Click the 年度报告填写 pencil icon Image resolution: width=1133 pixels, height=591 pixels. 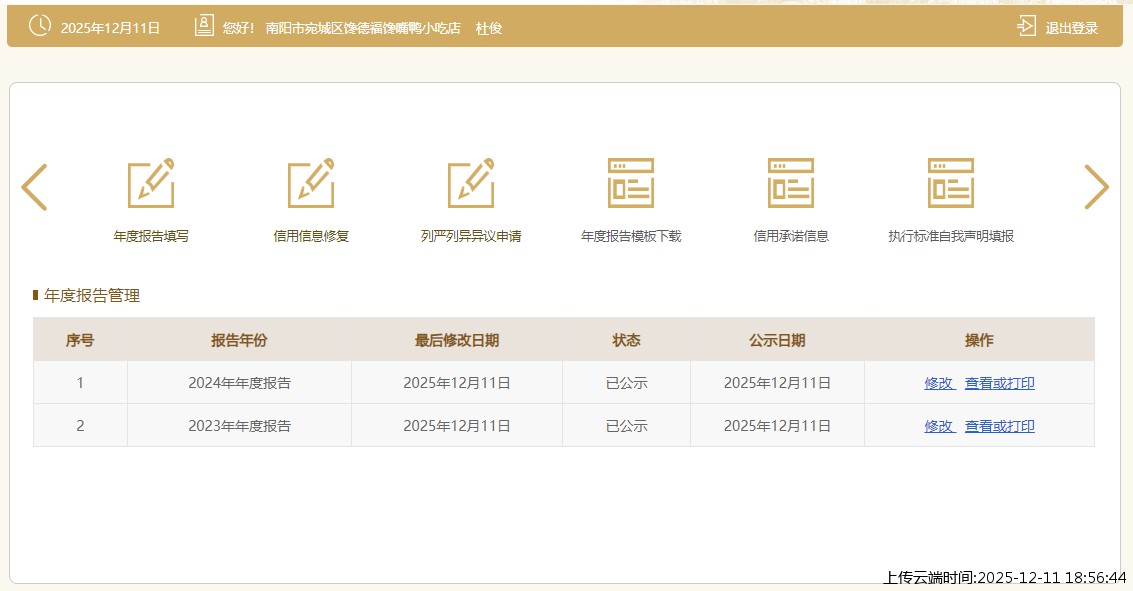click(x=151, y=184)
